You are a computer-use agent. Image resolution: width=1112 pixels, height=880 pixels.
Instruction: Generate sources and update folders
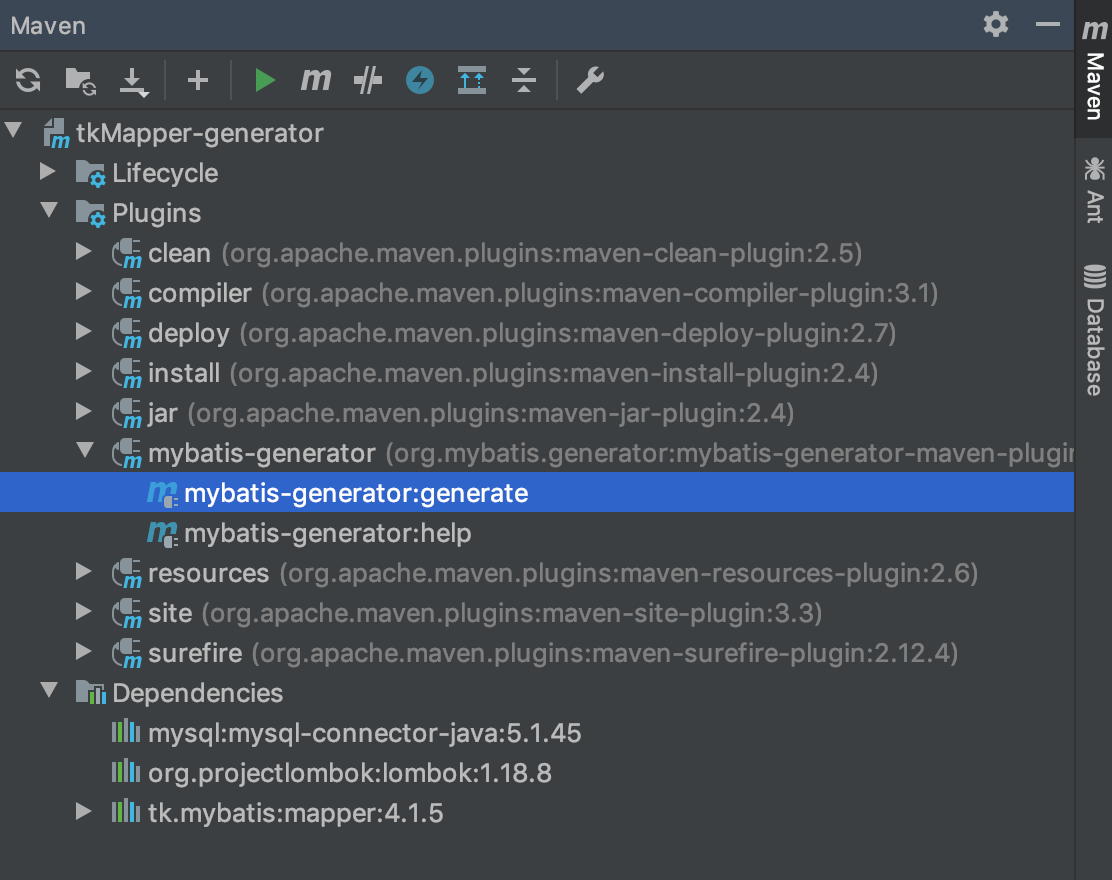80,80
